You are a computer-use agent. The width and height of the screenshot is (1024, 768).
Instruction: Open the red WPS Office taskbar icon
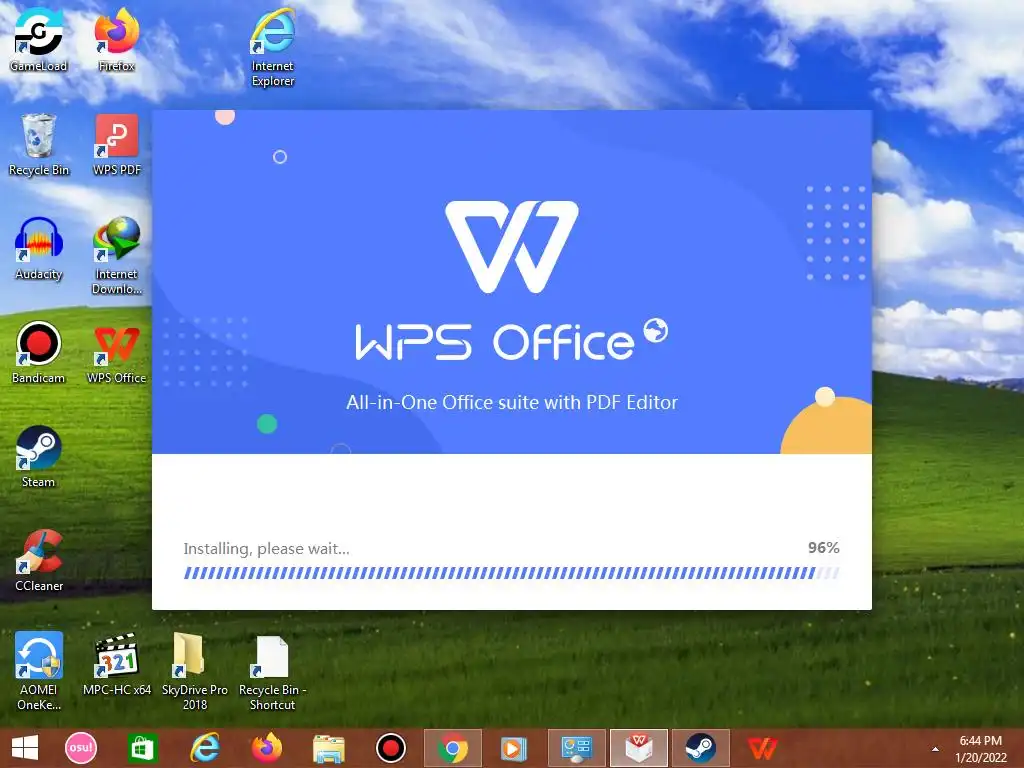(762, 748)
